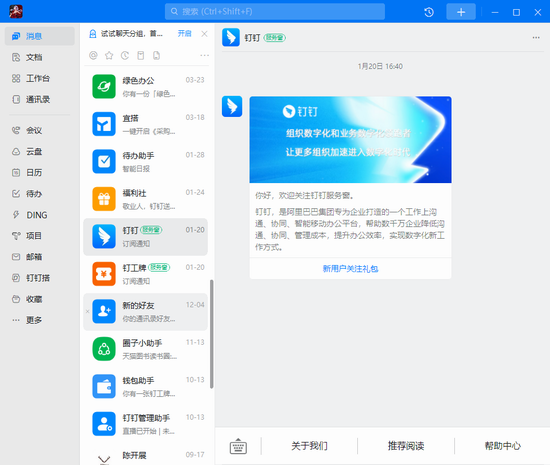This screenshot has width=550, height=465.
Task: Open the 圈子小助手 conversation
Action: coord(146,349)
